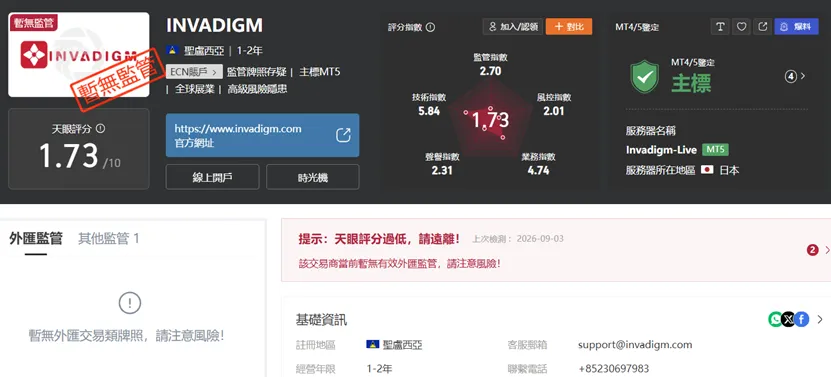
Task: Click the green MT4/5 shield icon
Action: (x=644, y=77)
